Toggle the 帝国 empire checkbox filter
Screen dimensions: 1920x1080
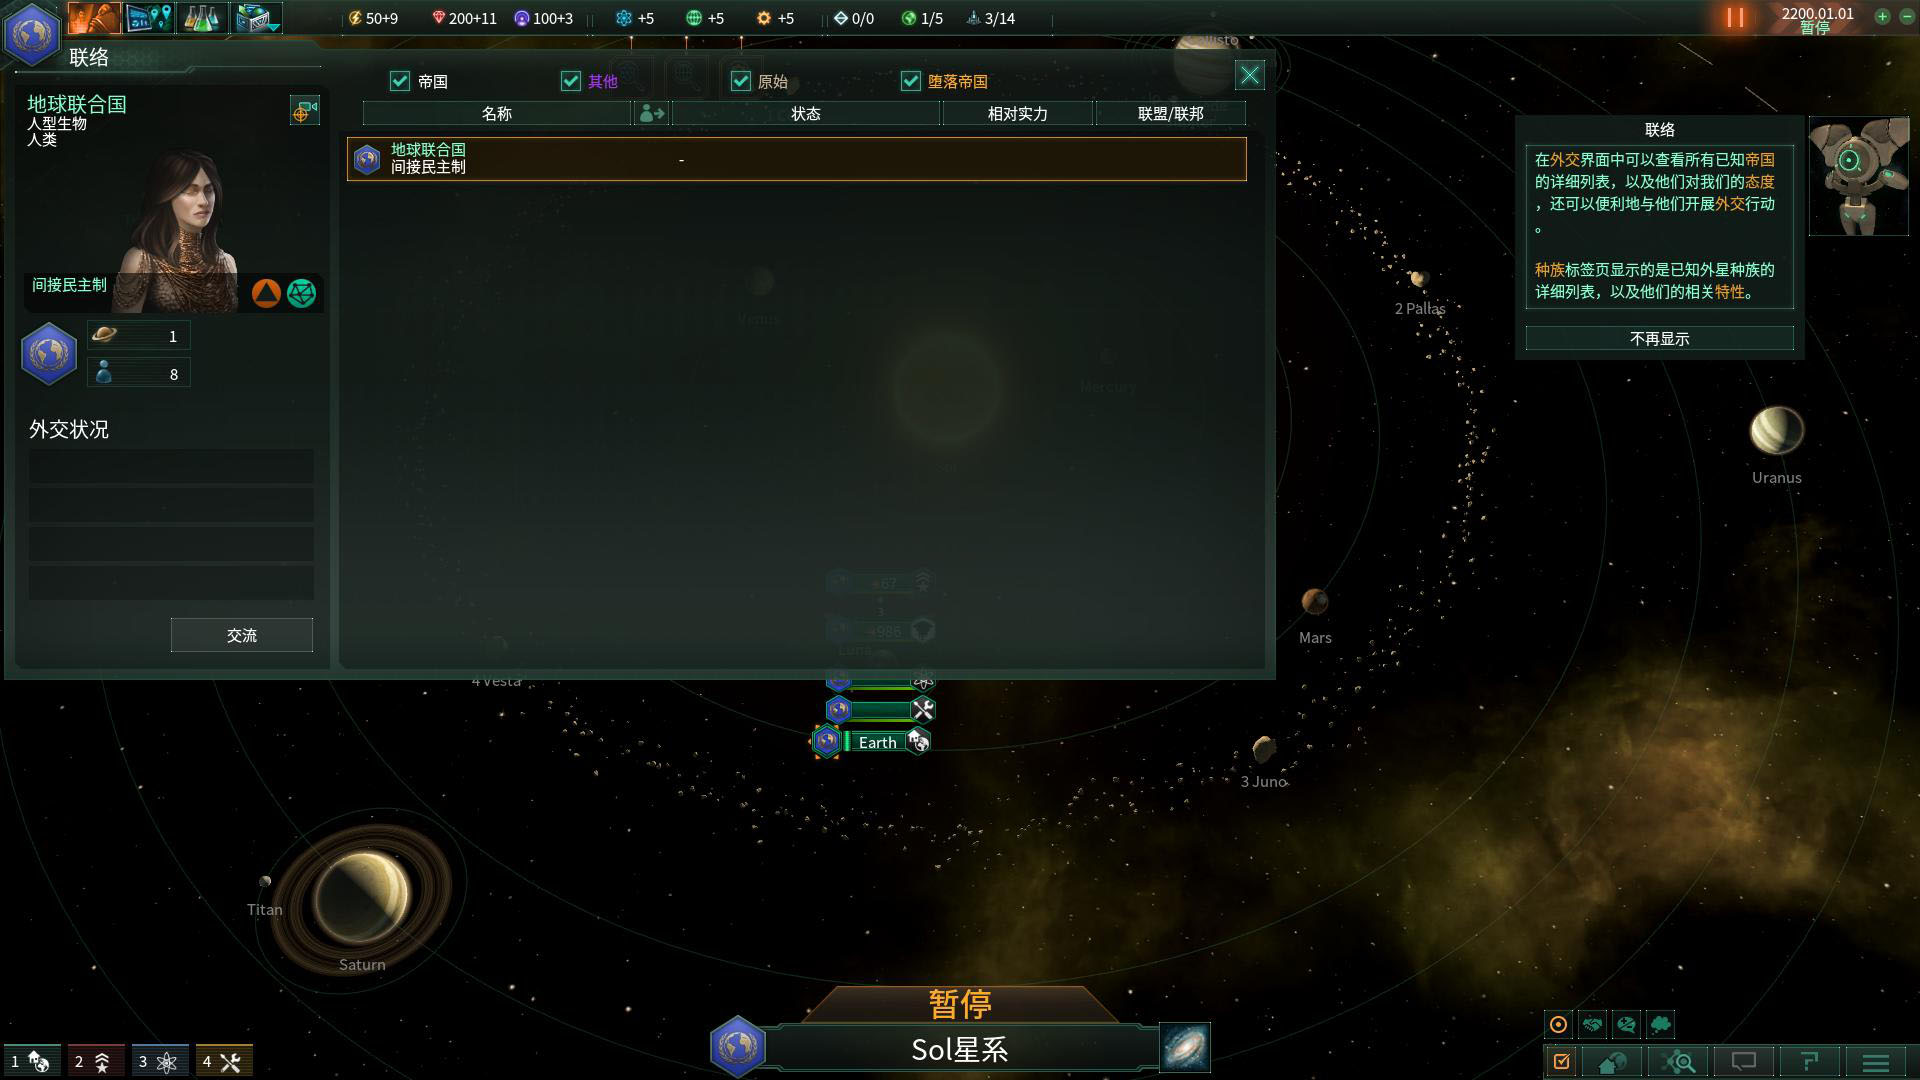point(401,82)
